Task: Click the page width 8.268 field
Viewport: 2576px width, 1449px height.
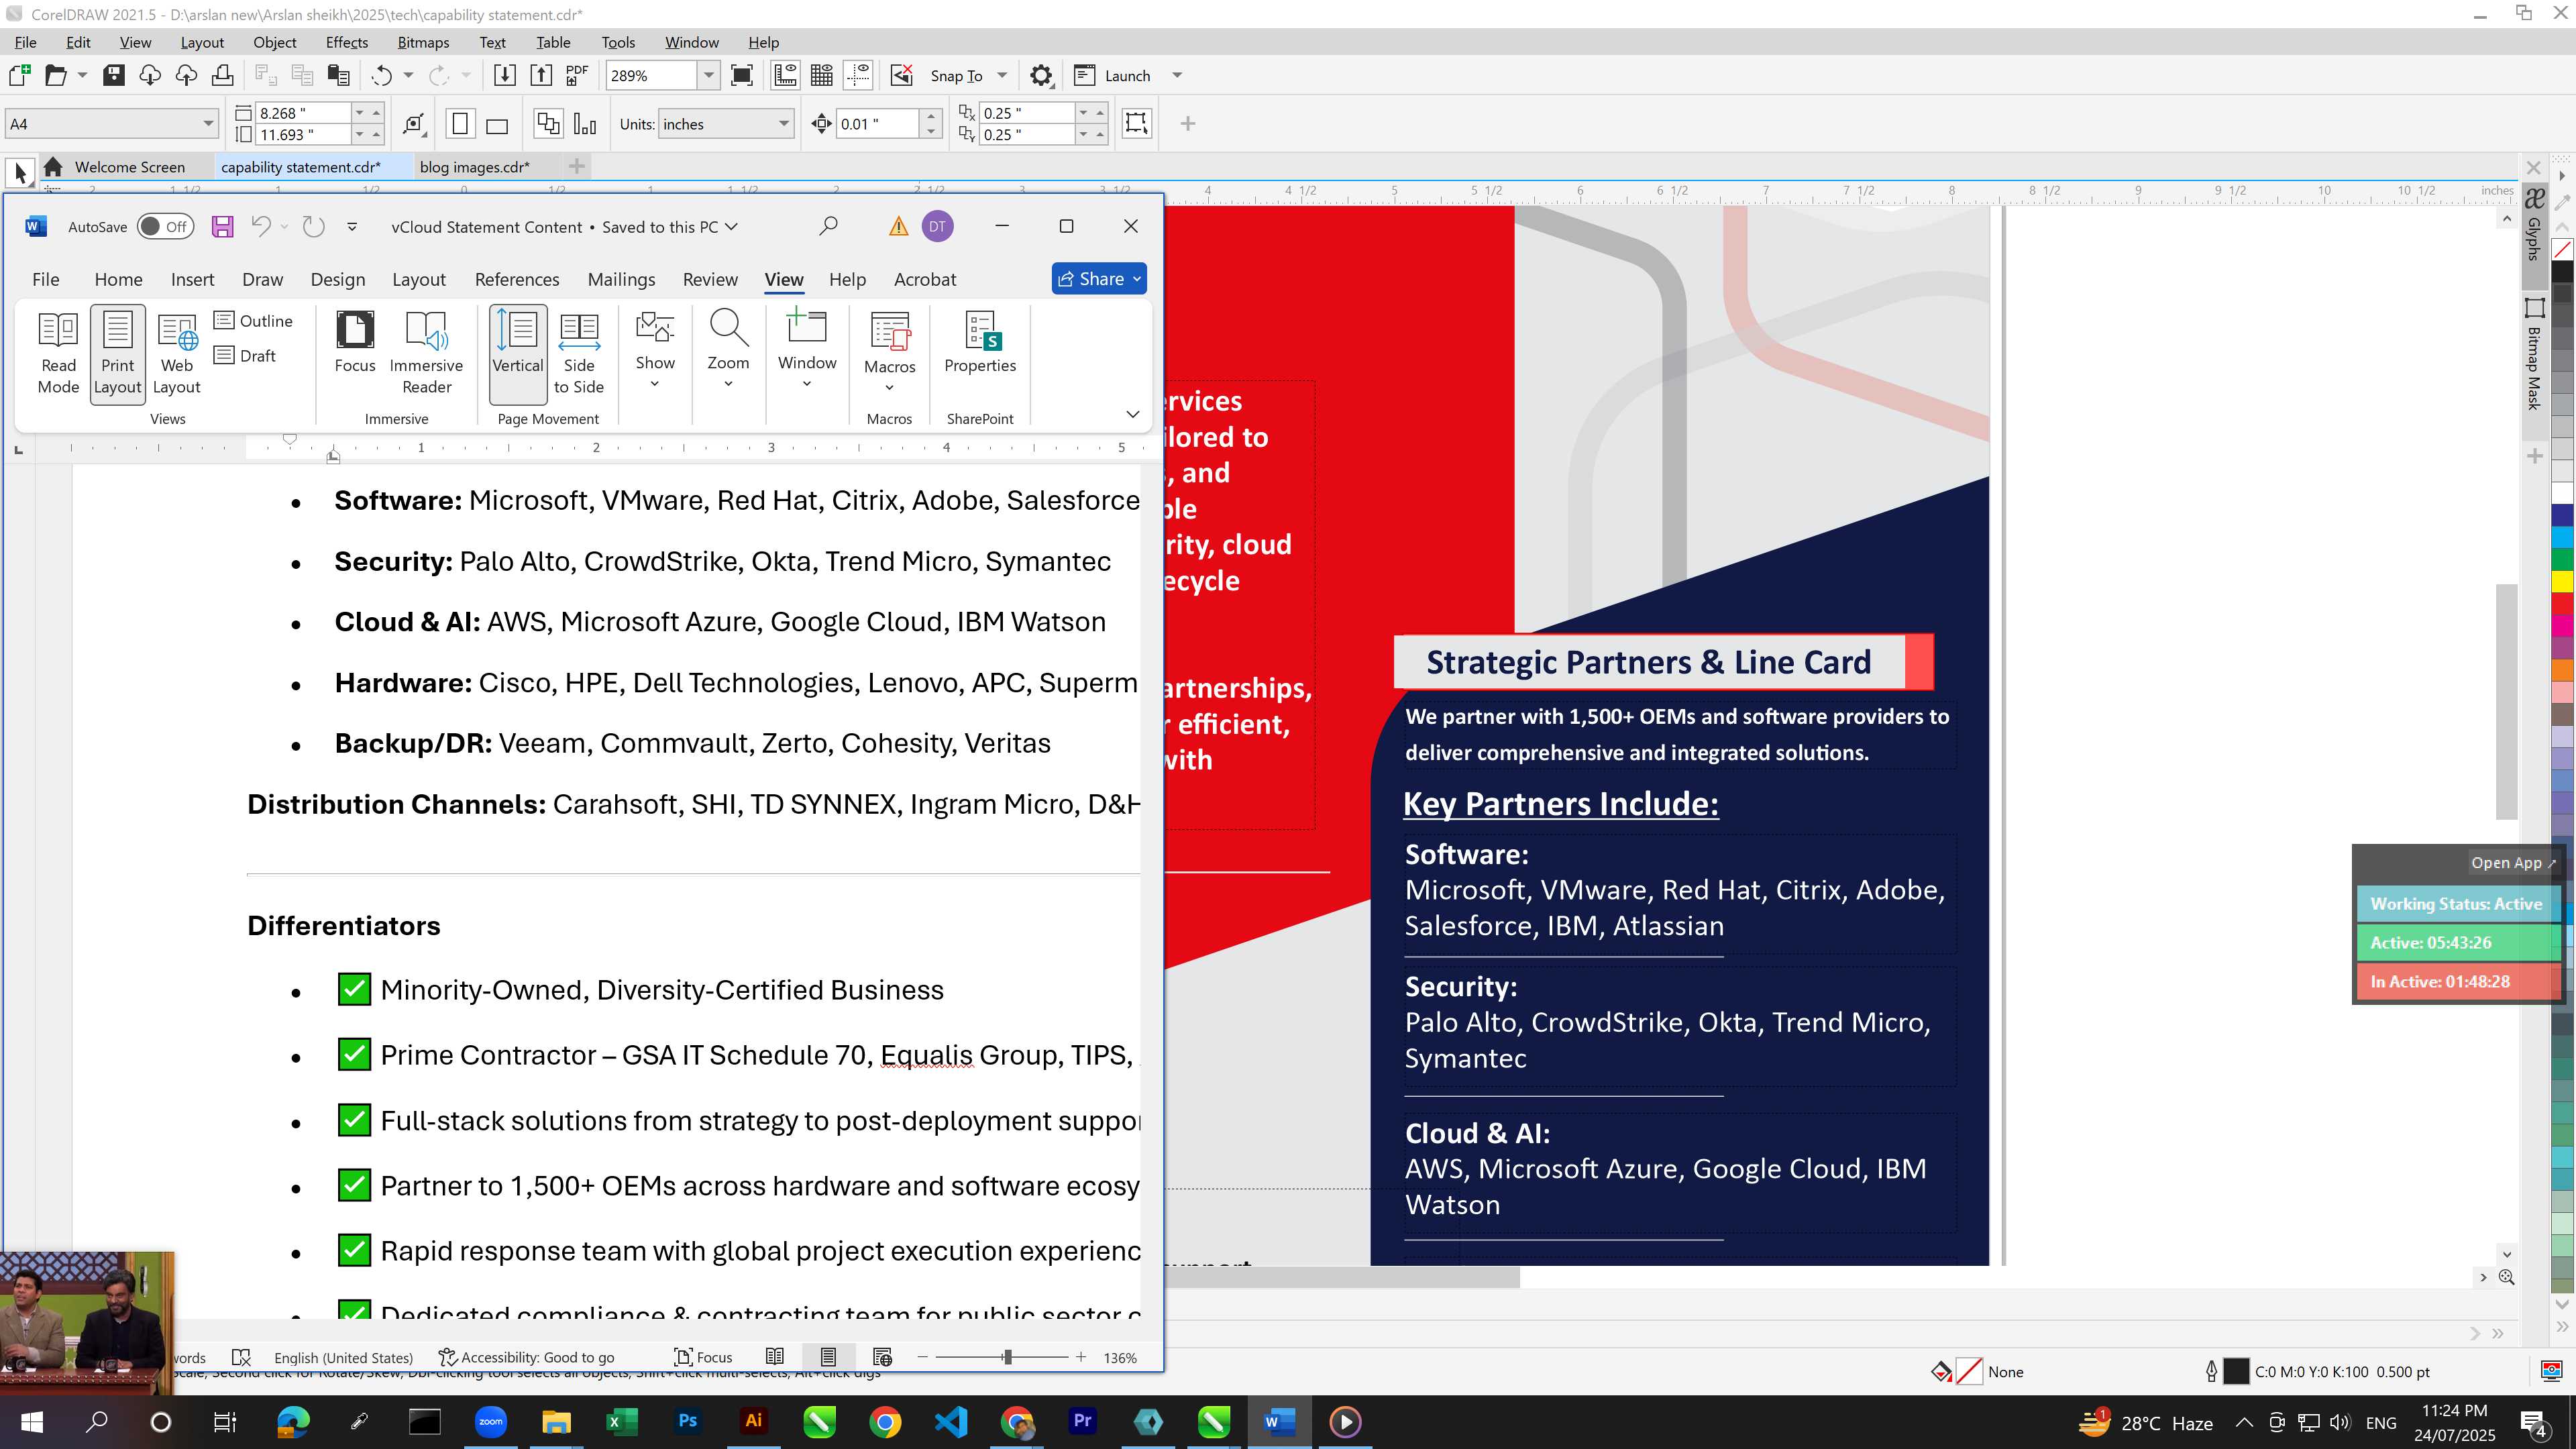Action: [303, 113]
